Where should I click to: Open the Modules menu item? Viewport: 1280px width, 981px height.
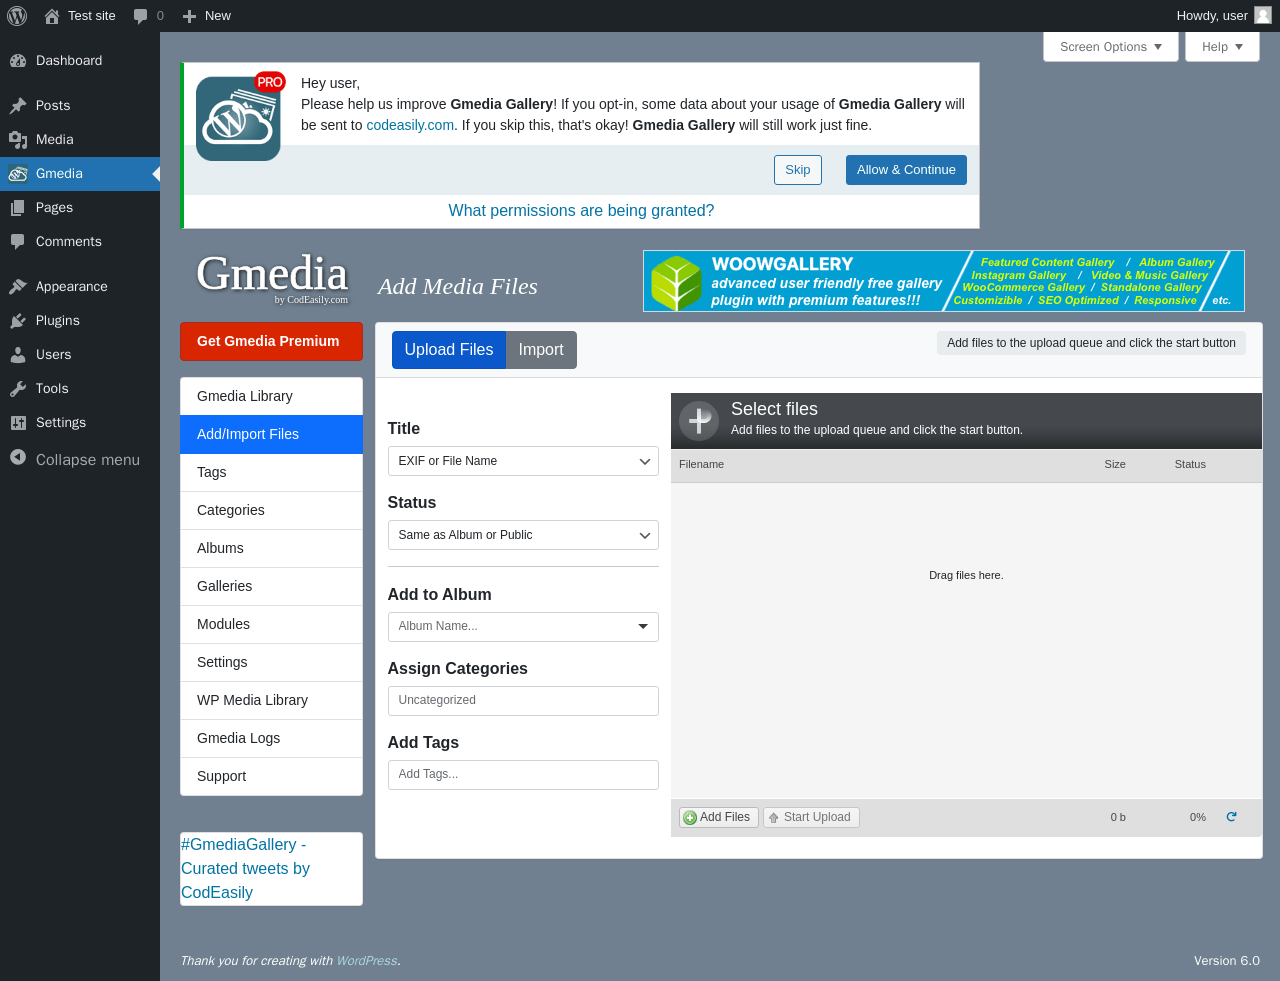(x=271, y=624)
